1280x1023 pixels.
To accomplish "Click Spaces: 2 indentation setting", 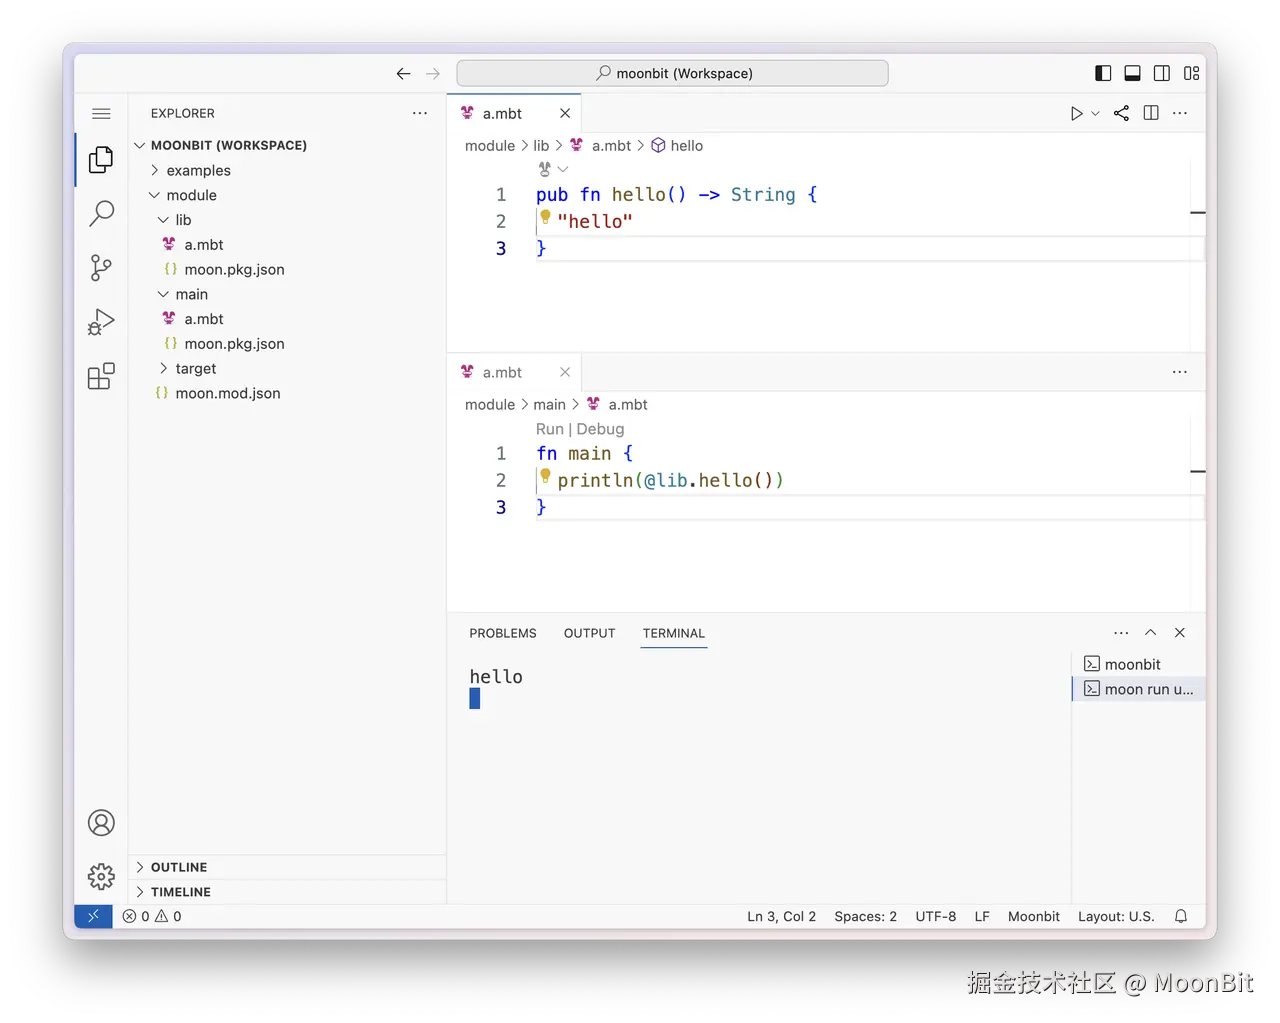I will click(865, 916).
